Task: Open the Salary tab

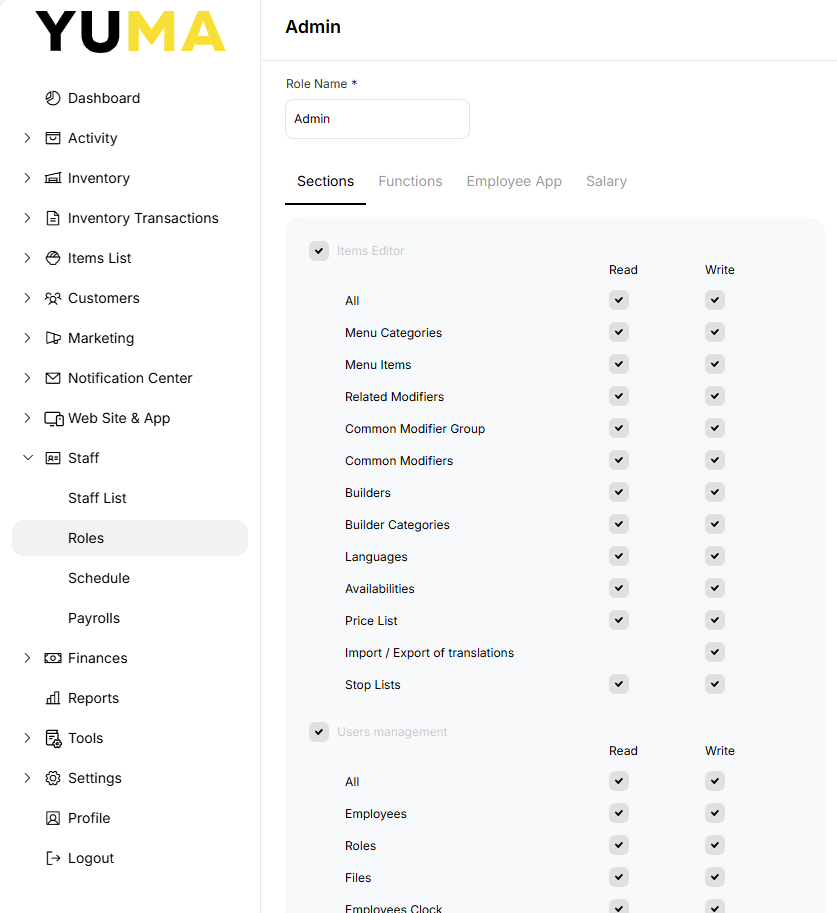Action: pos(606,182)
